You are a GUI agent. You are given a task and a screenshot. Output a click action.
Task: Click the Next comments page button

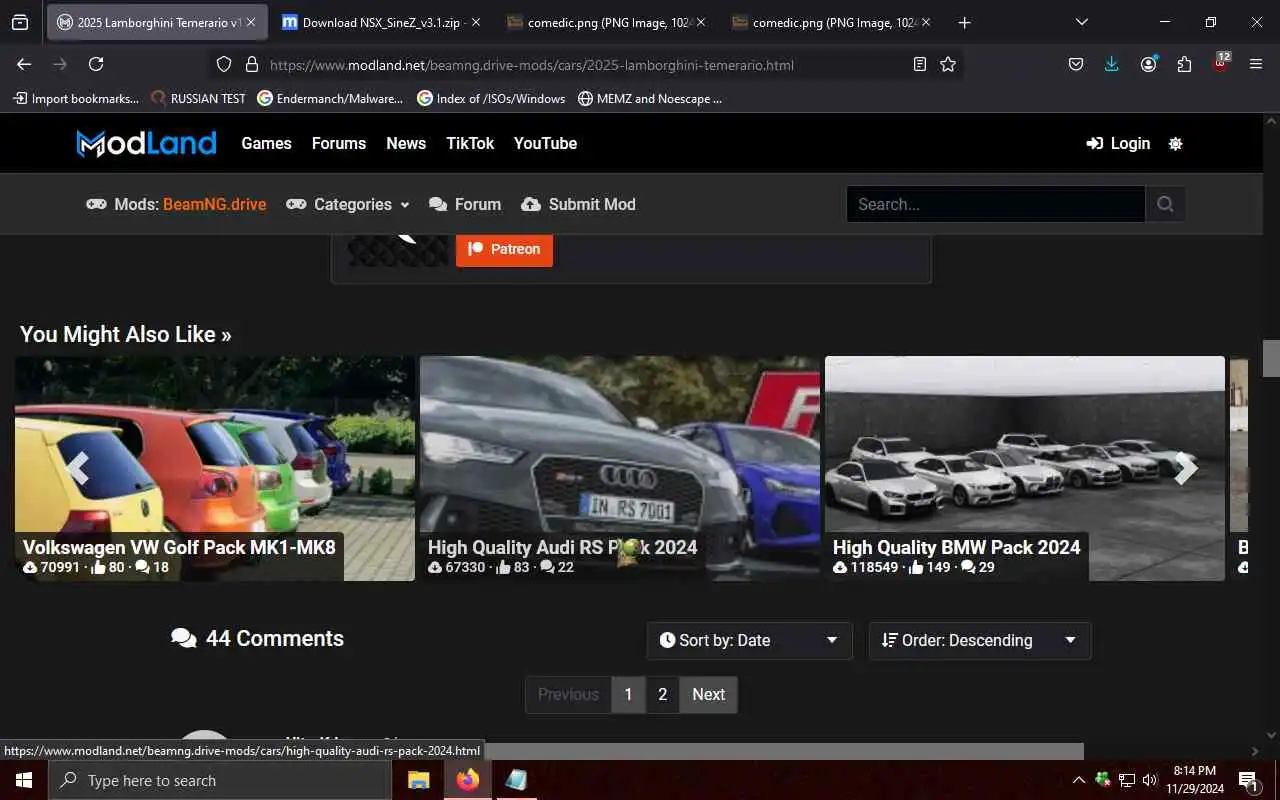[x=708, y=694]
